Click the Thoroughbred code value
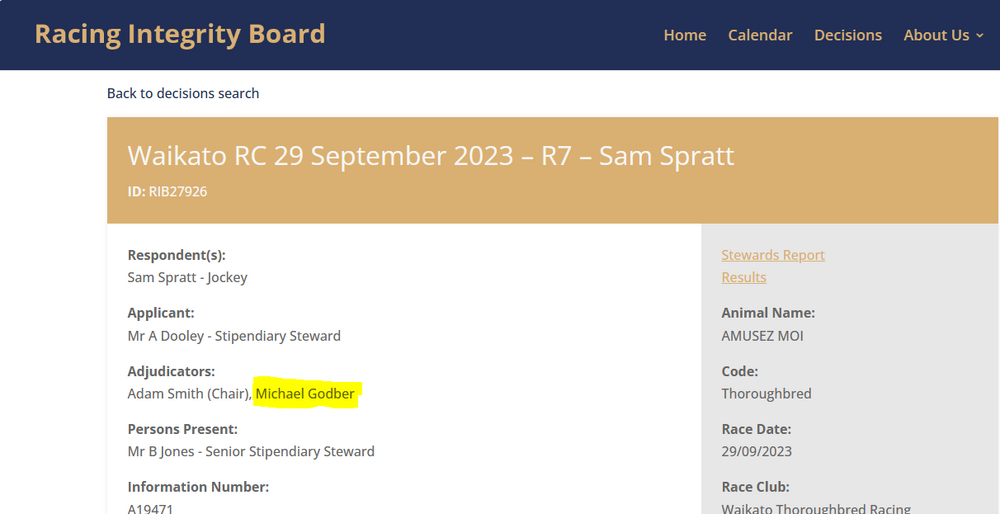 (766, 394)
